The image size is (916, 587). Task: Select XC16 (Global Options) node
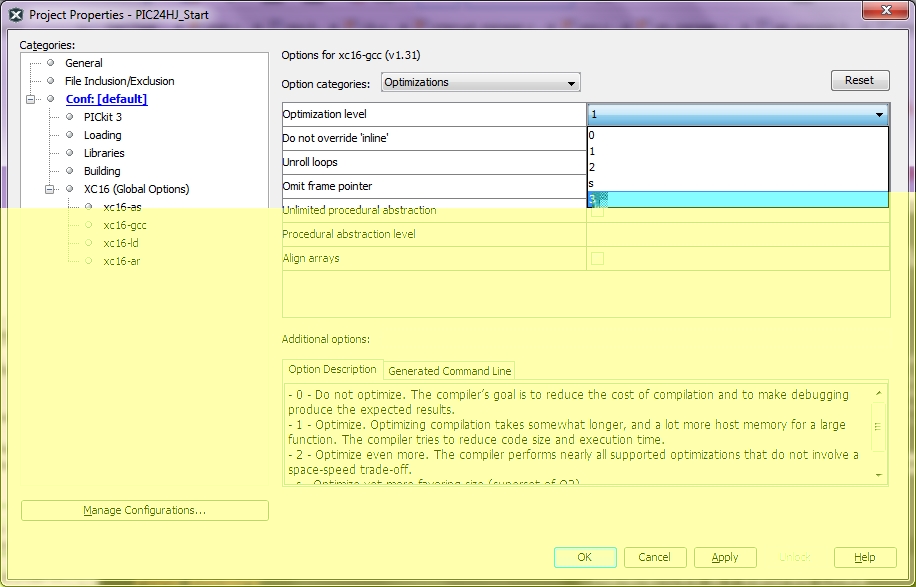tap(136, 189)
